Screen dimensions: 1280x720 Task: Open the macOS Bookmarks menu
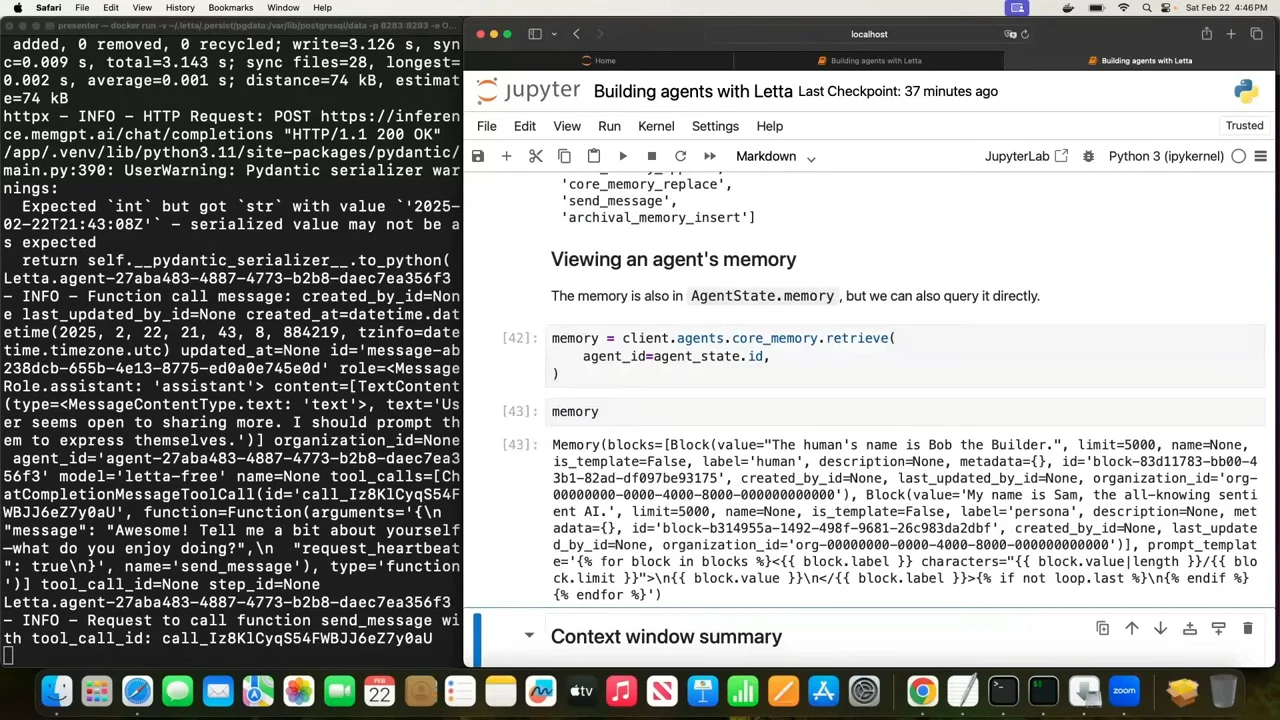230,8
